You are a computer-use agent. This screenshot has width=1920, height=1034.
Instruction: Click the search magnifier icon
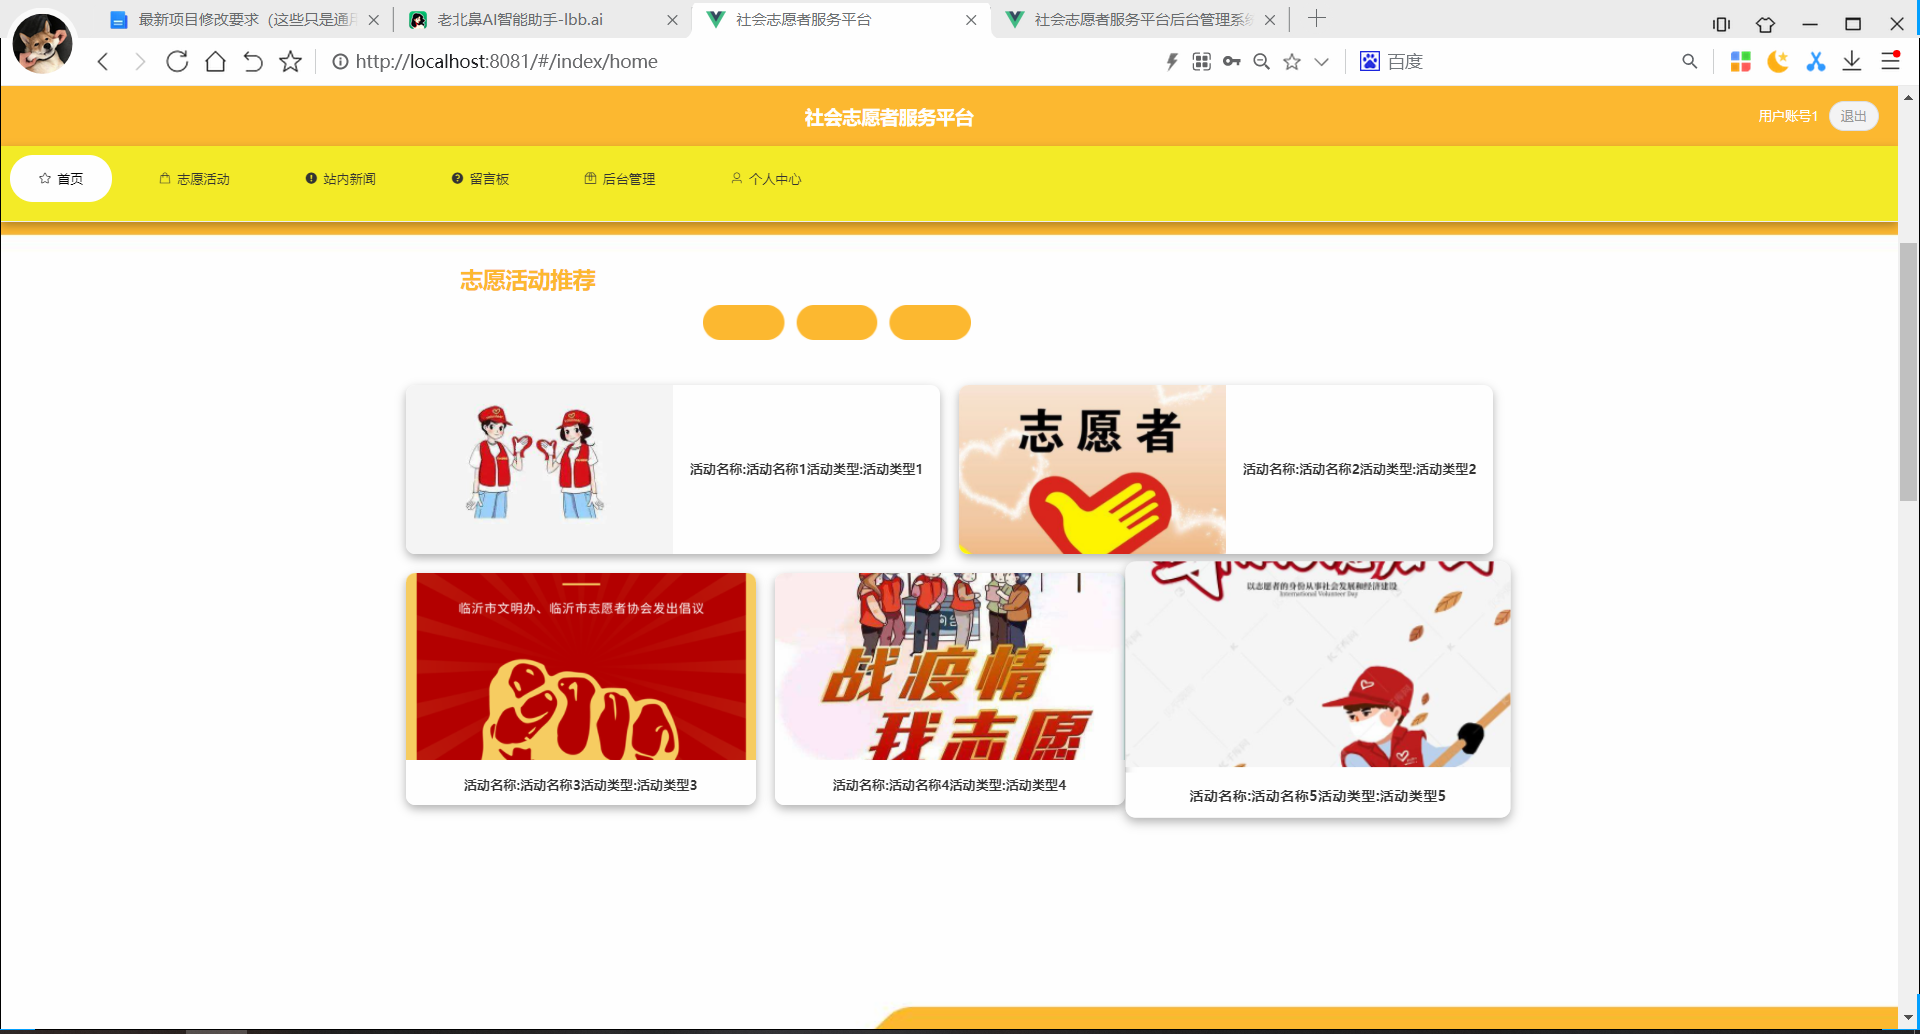(x=1690, y=62)
